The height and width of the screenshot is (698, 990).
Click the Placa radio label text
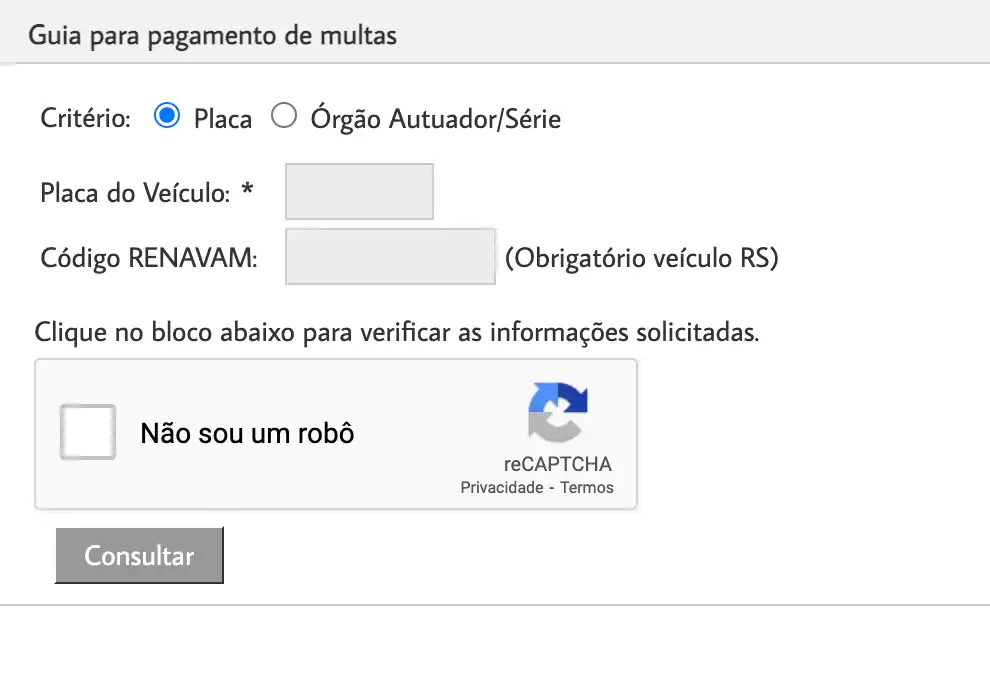click(x=223, y=119)
